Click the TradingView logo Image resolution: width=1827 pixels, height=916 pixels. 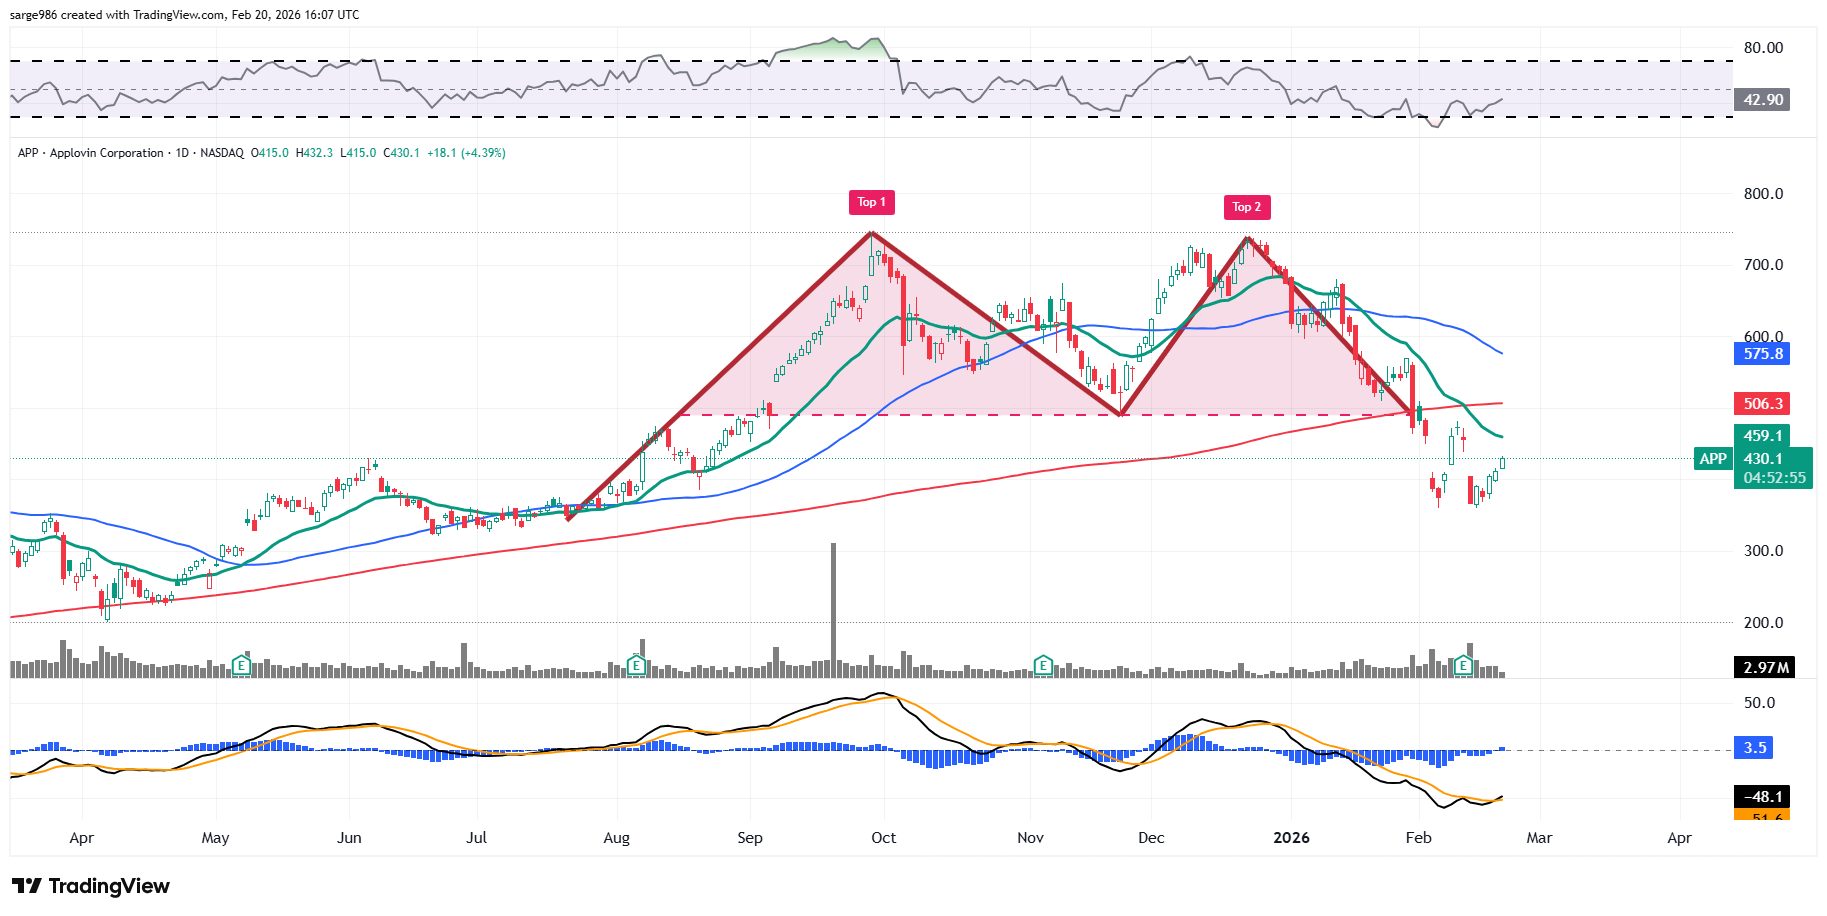click(x=91, y=886)
